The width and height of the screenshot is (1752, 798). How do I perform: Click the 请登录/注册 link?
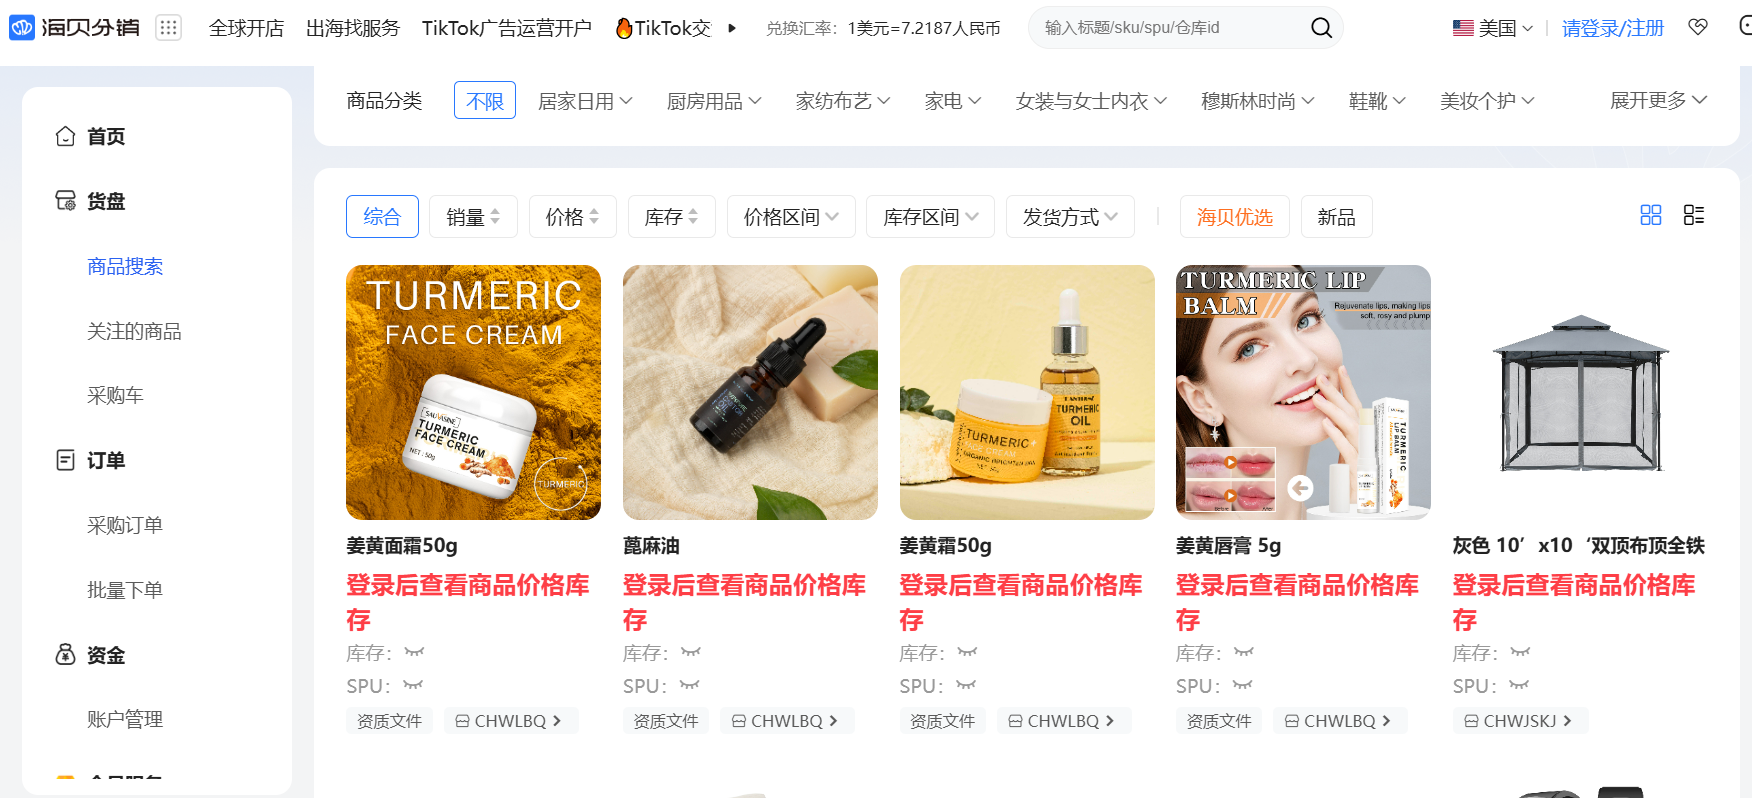pyautogui.click(x=1612, y=28)
